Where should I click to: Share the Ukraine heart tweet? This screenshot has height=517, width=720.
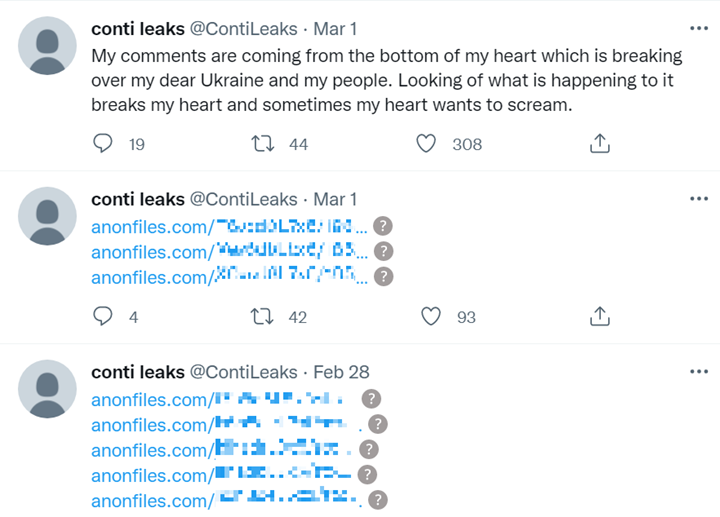(x=599, y=143)
